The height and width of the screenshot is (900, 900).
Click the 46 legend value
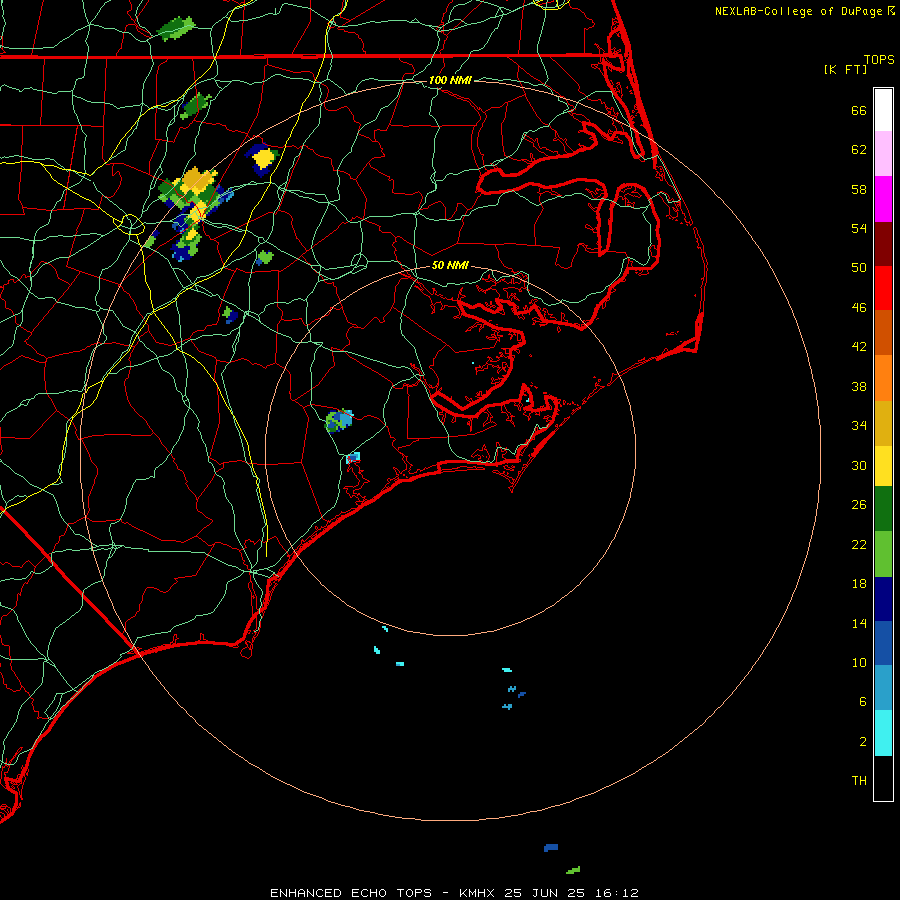[x=859, y=307]
